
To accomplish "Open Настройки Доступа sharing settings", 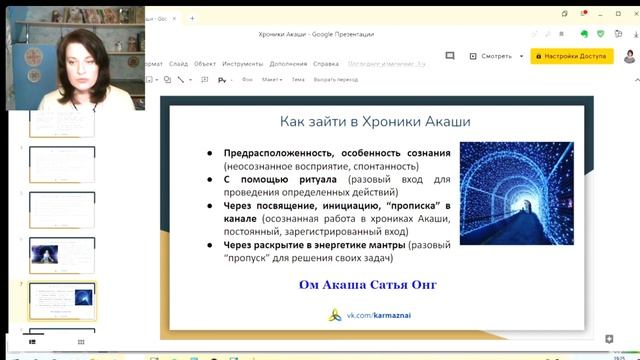I will [x=572, y=56].
